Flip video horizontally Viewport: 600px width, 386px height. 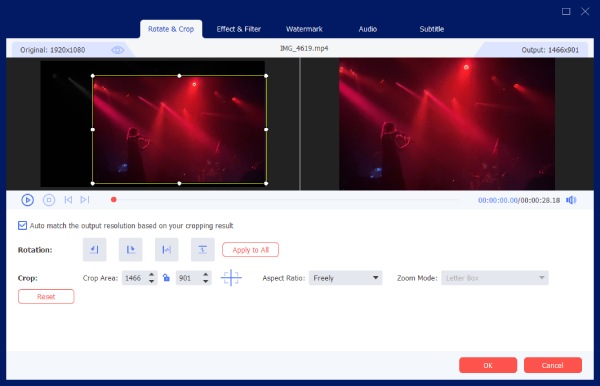166,250
